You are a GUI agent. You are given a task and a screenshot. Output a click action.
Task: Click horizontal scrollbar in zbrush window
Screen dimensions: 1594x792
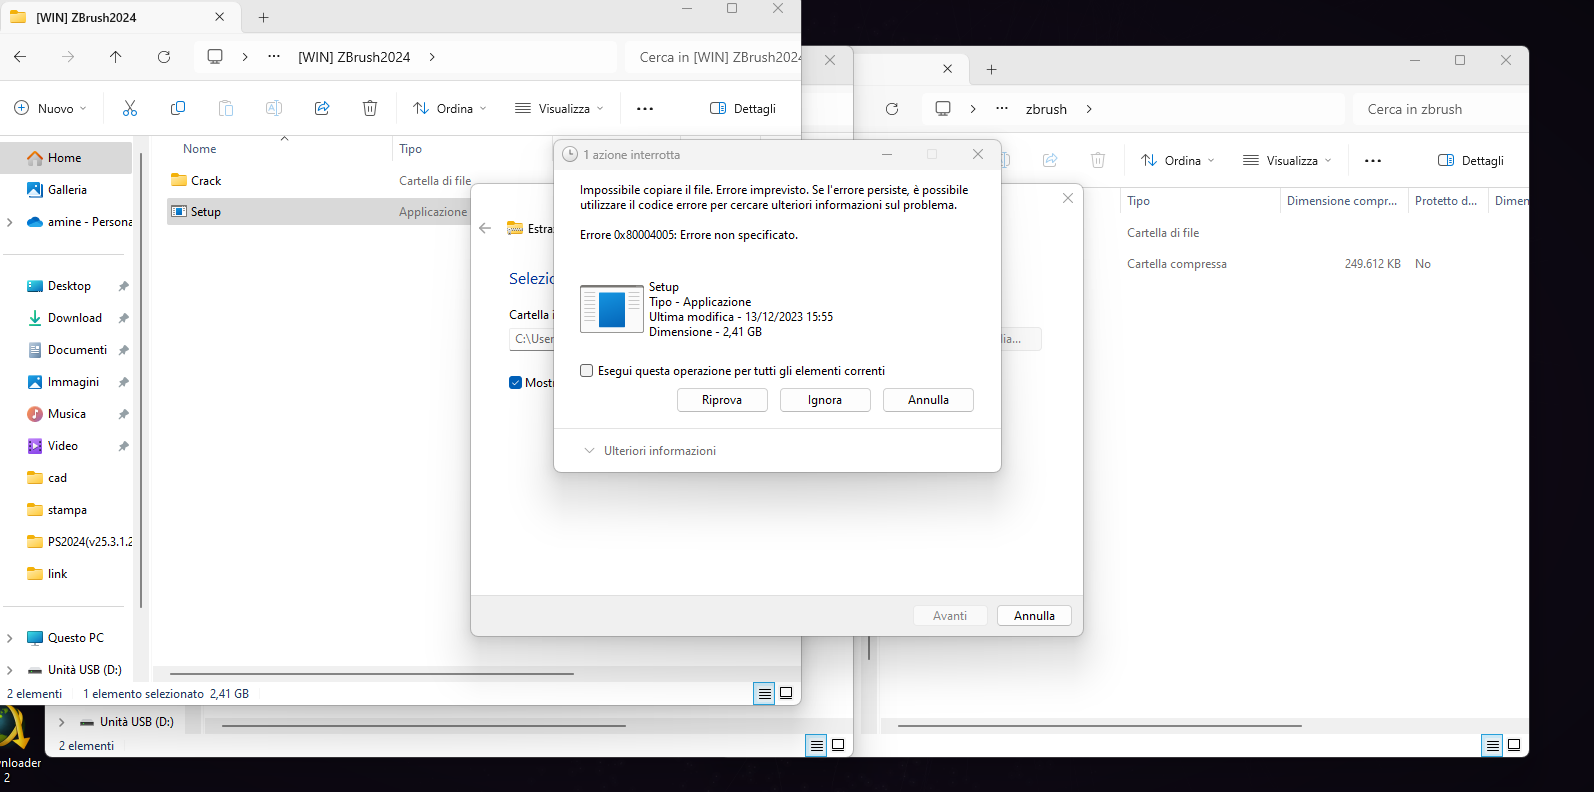coord(1099,726)
